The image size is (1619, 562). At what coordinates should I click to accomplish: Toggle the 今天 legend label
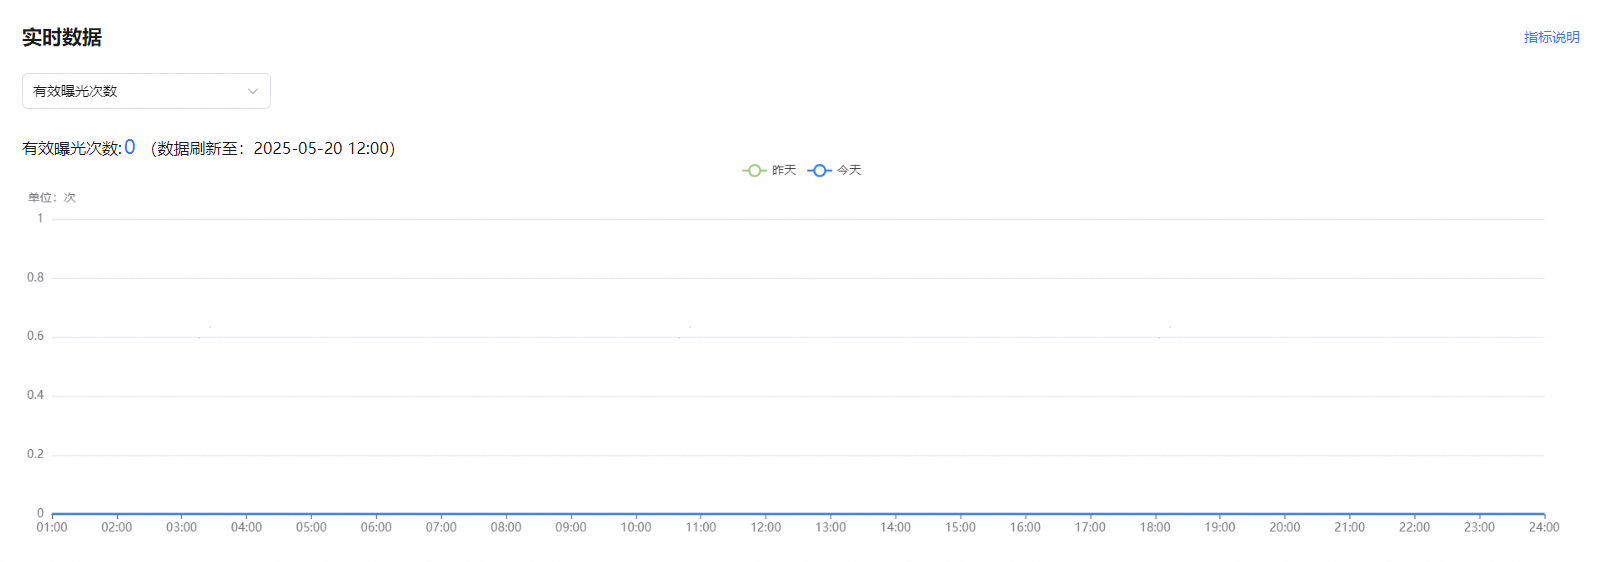click(x=849, y=170)
